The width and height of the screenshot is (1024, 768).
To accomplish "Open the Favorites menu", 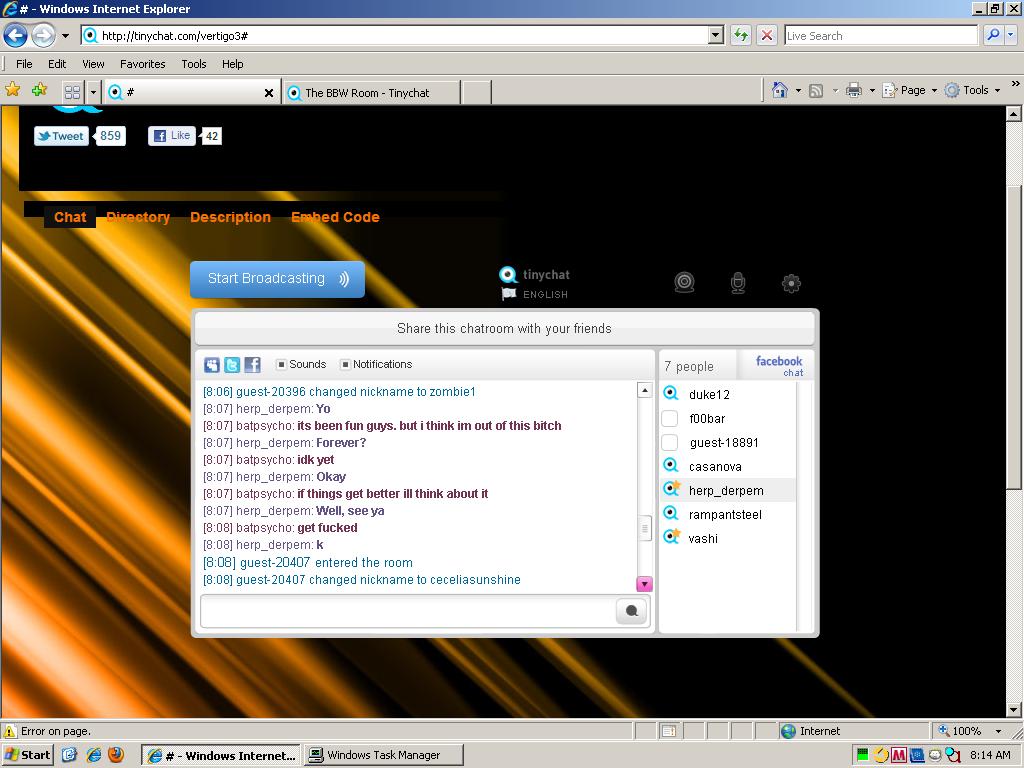I will (x=142, y=63).
